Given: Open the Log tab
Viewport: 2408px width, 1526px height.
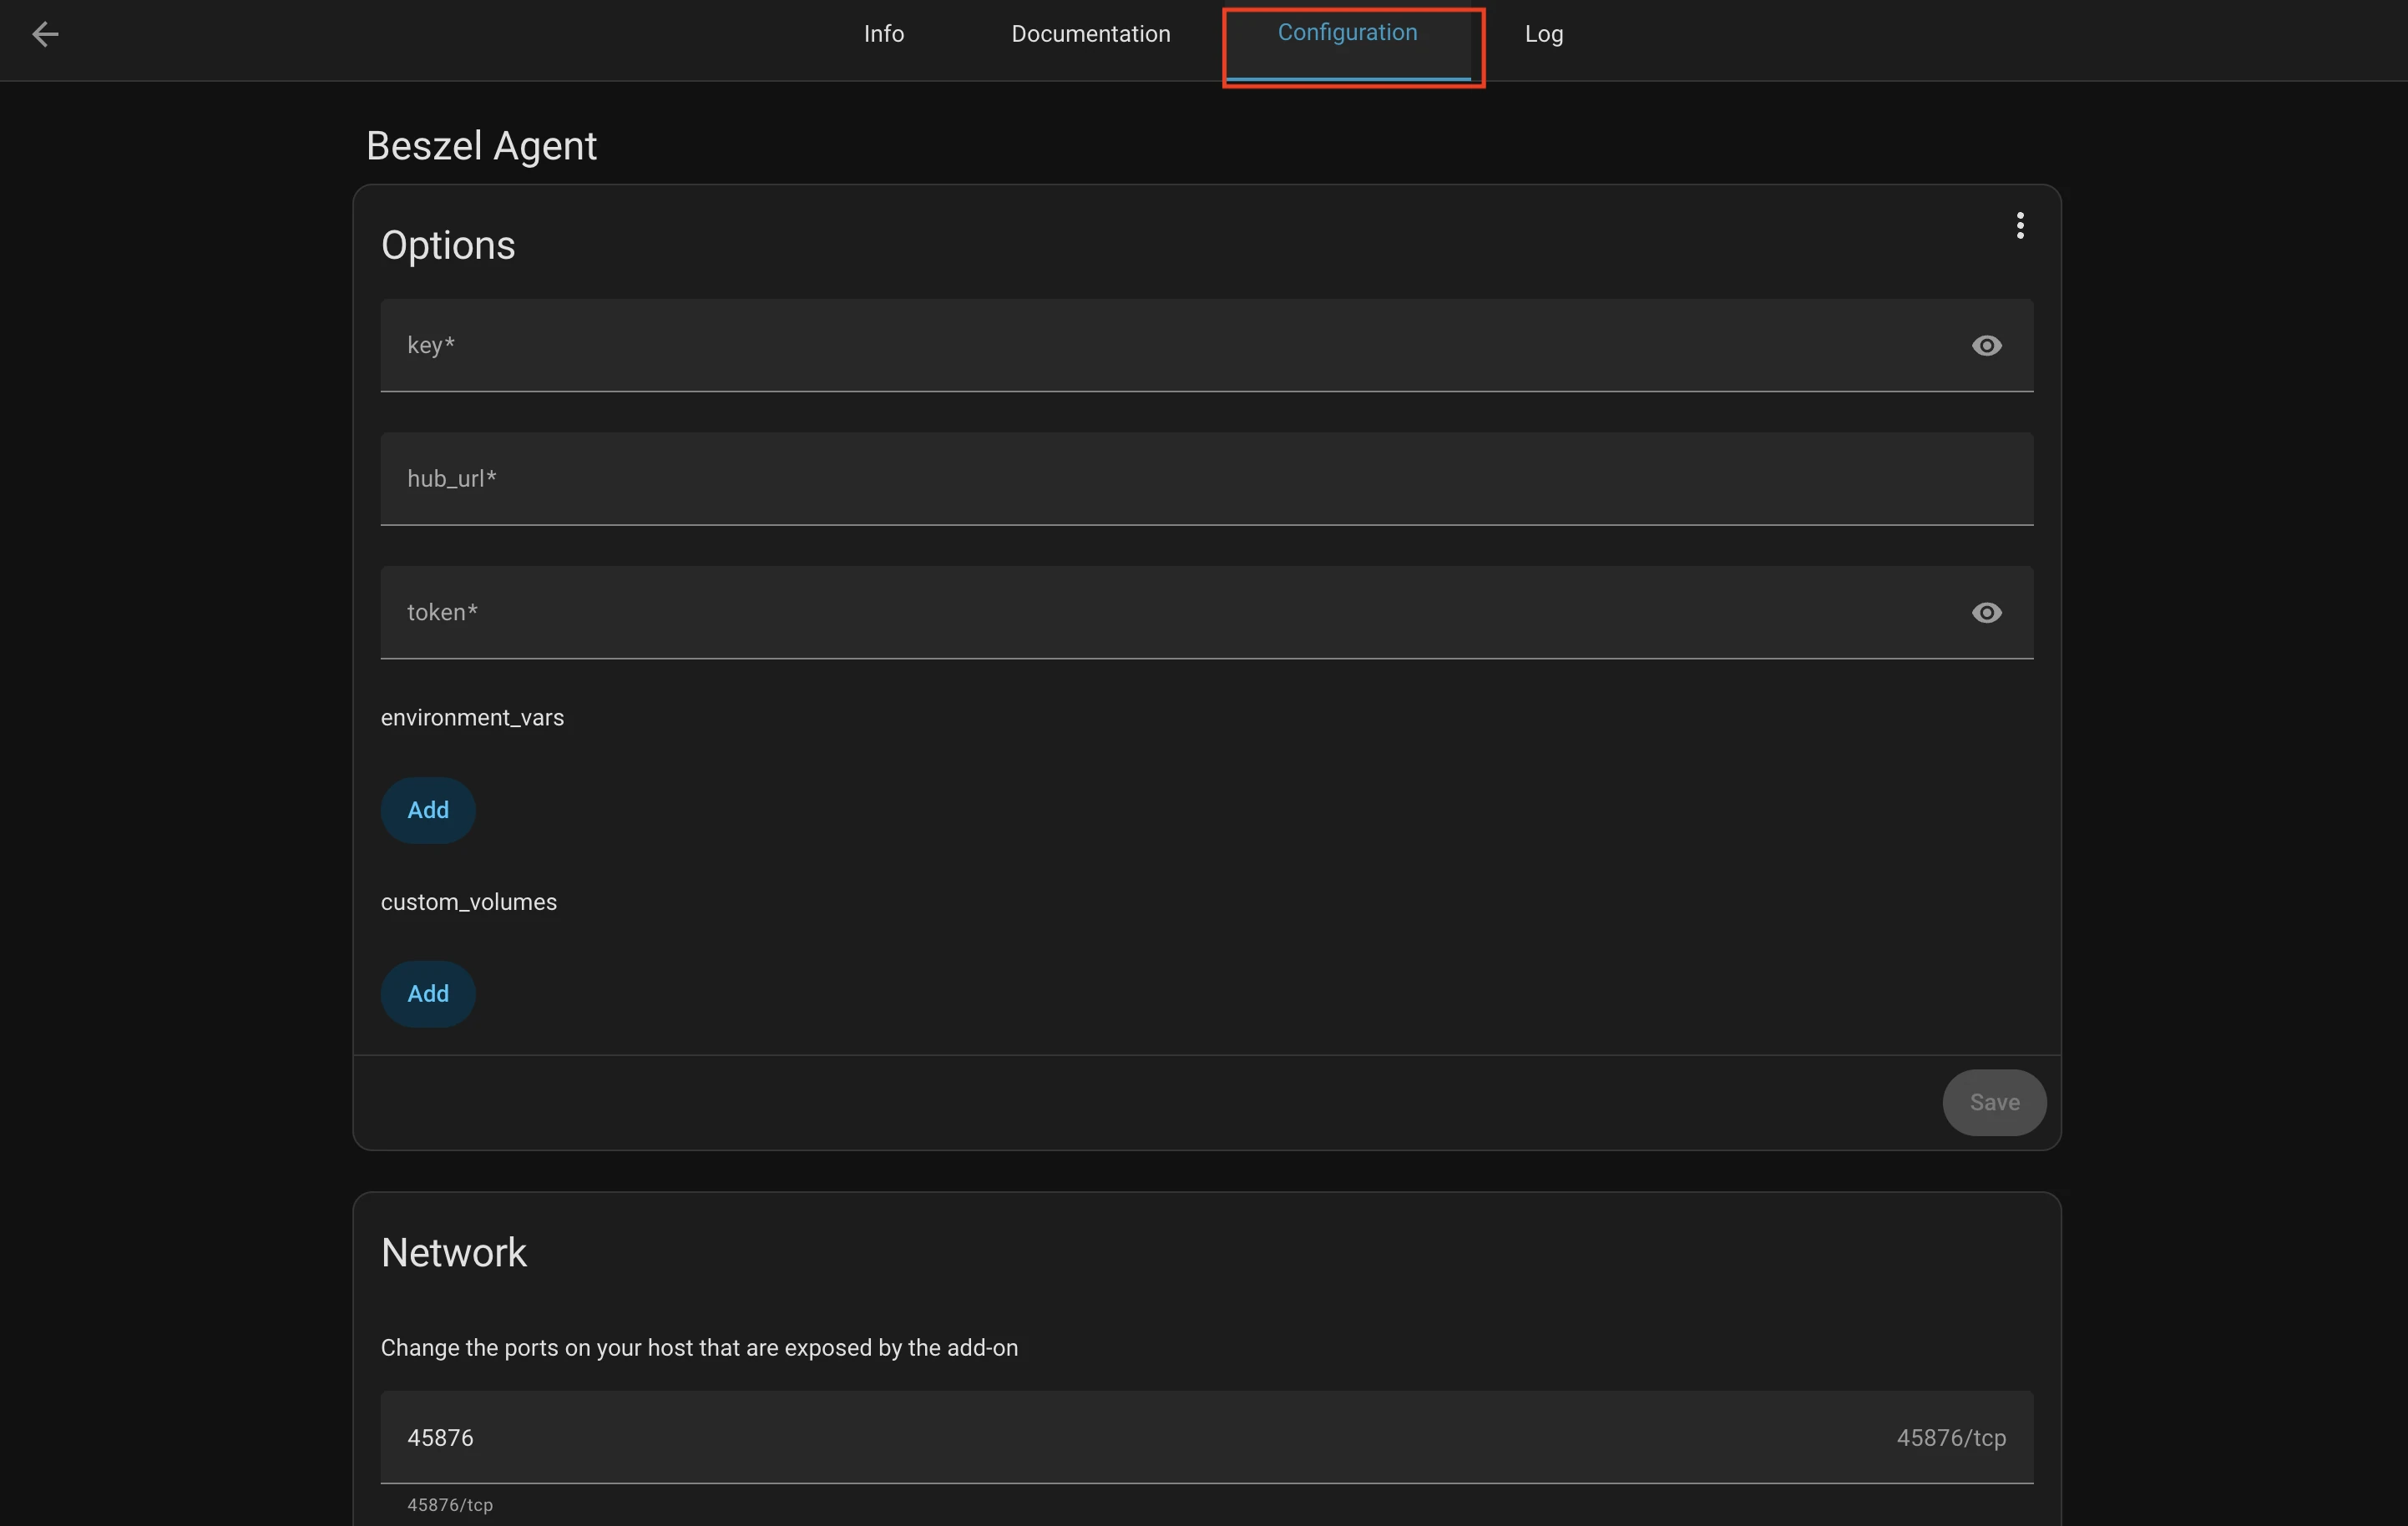Looking at the screenshot, I should 1544,34.
